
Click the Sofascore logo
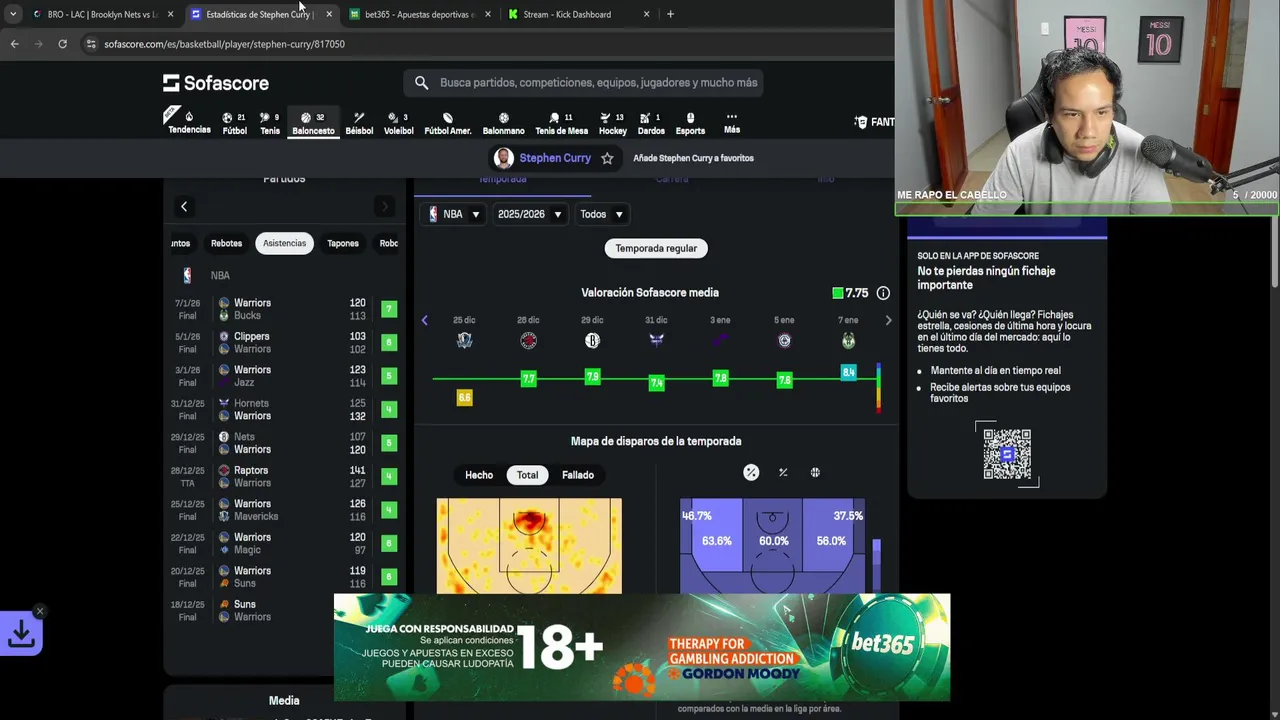pyautogui.click(x=216, y=83)
